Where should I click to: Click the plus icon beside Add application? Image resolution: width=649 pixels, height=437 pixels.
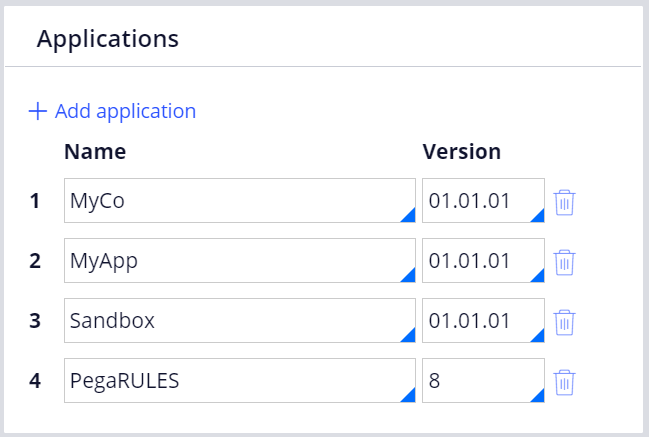point(38,111)
